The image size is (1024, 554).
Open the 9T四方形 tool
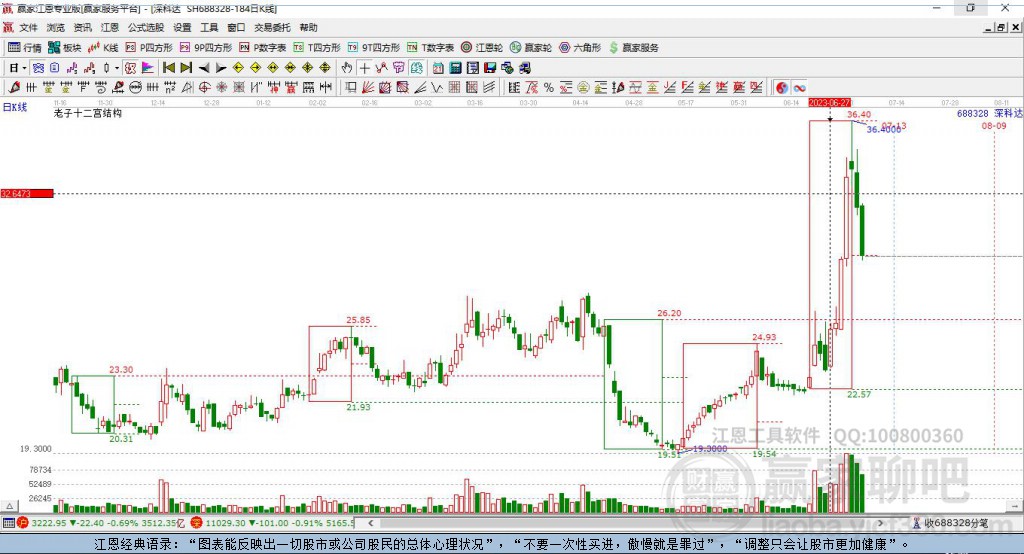tap(374, 48)
